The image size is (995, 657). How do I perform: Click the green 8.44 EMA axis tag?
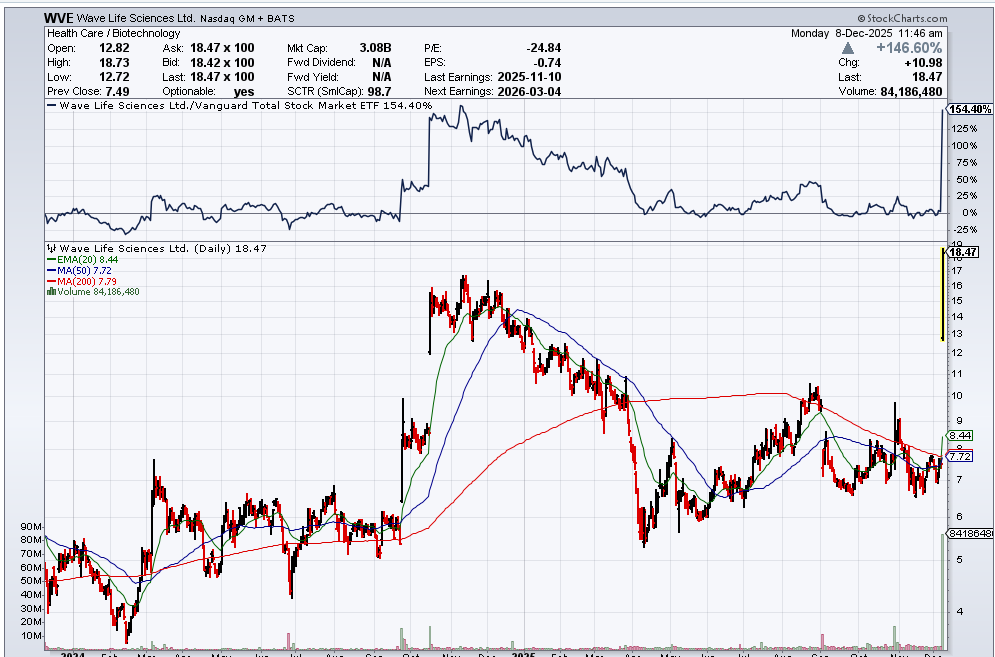959,435
